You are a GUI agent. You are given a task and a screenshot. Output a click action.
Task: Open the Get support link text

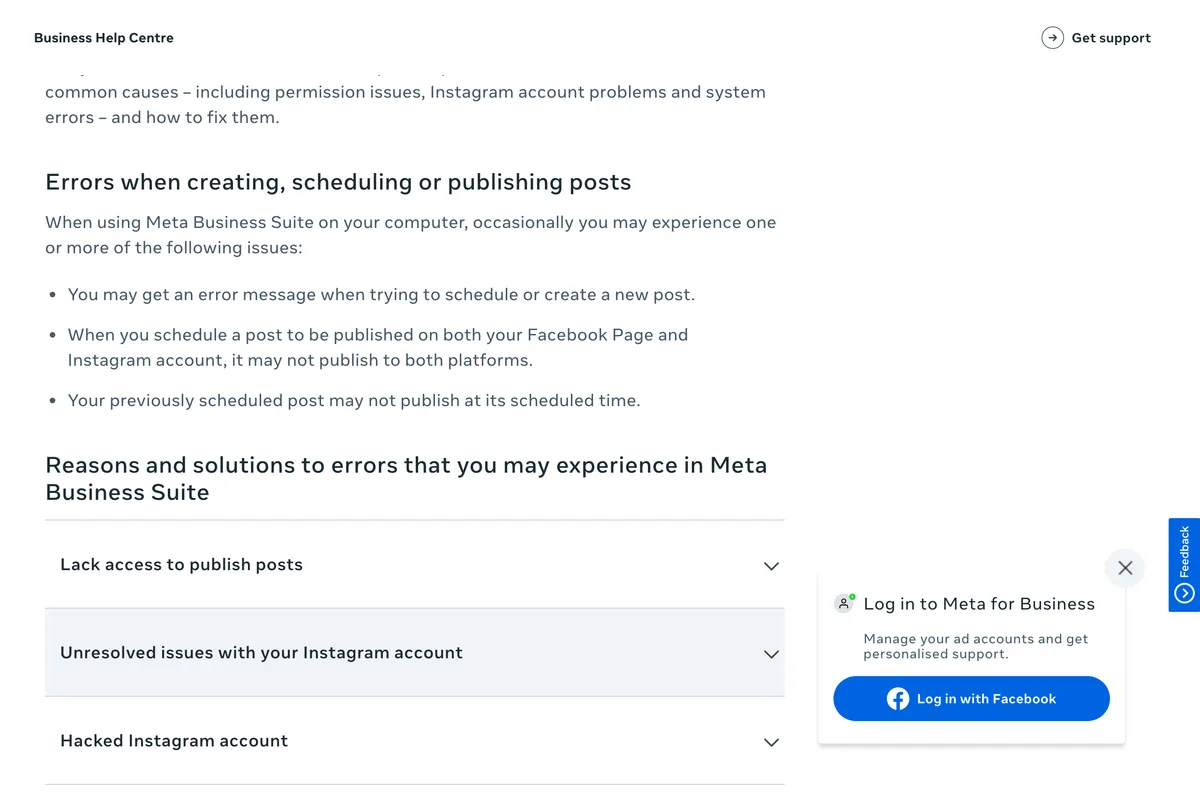[1111, 38]
